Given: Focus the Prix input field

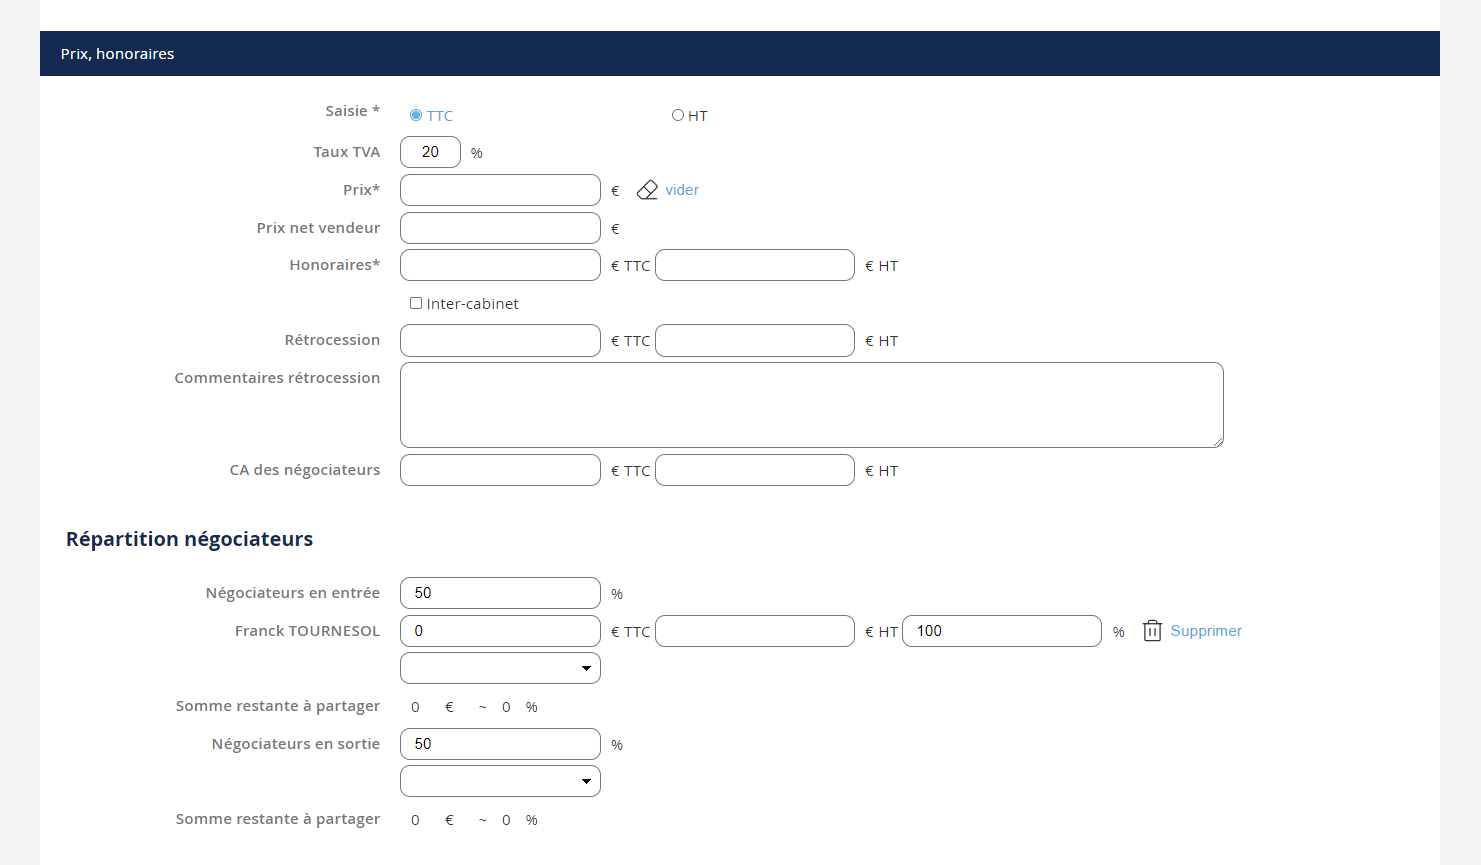Looking at the screenshot, I should [500, 190].
